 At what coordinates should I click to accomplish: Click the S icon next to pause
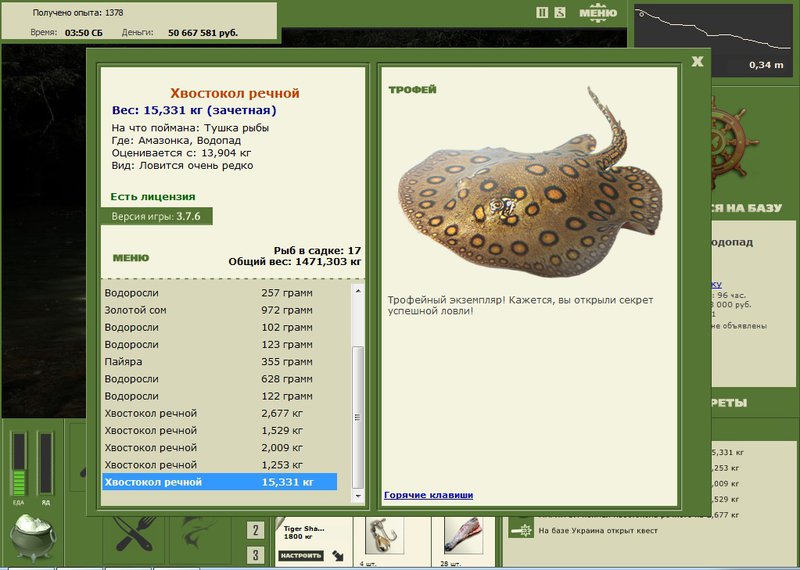[x=560, y=12]
